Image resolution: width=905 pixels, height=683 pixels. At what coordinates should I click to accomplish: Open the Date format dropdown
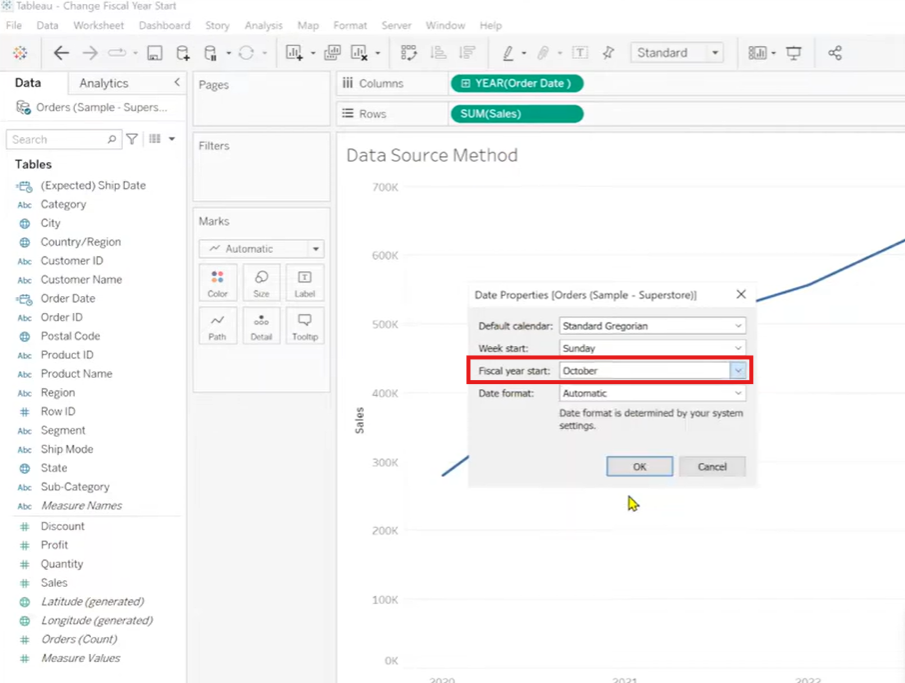point(652,393)
